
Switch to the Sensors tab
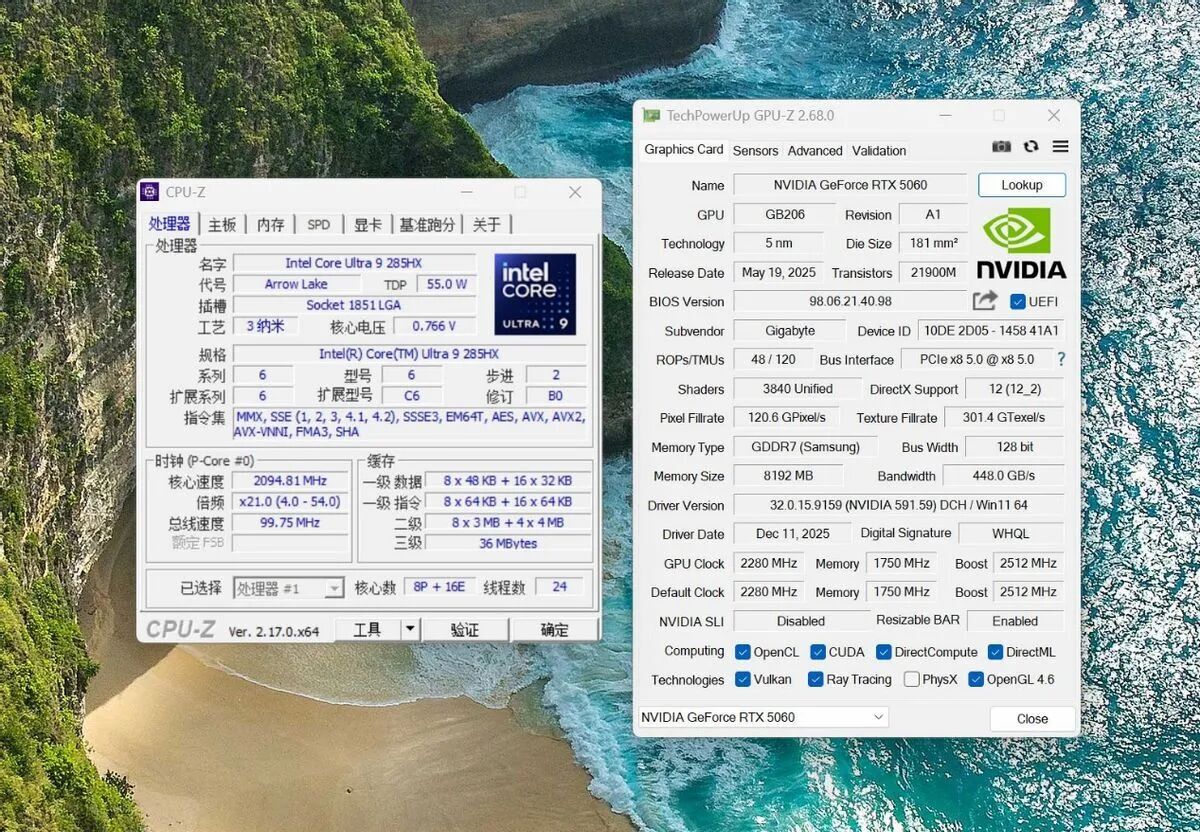755,151
